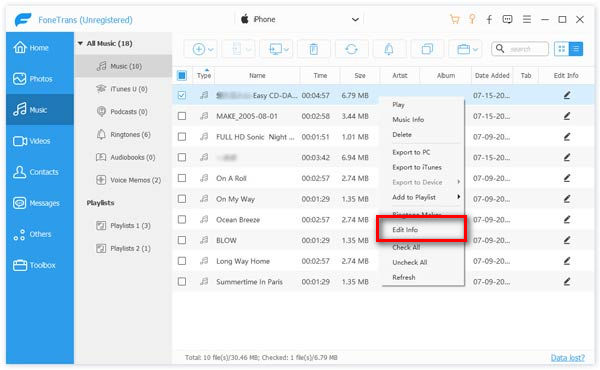Open the Photos sidebar section
This screenshot has height=370, width=600.
pos(40,79)
